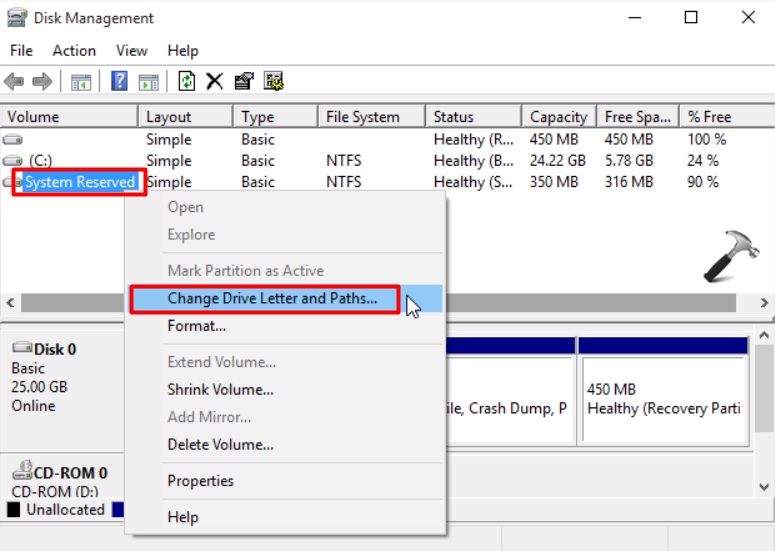Click the Forward arrow toolbar icon
This screenshot has height=551, width=775.
(x=43, y=81)
